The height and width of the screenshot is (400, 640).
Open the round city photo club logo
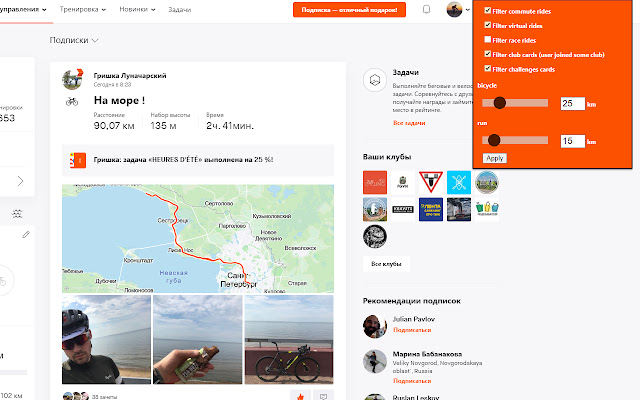pyautogui.click(x=487, y=182)
